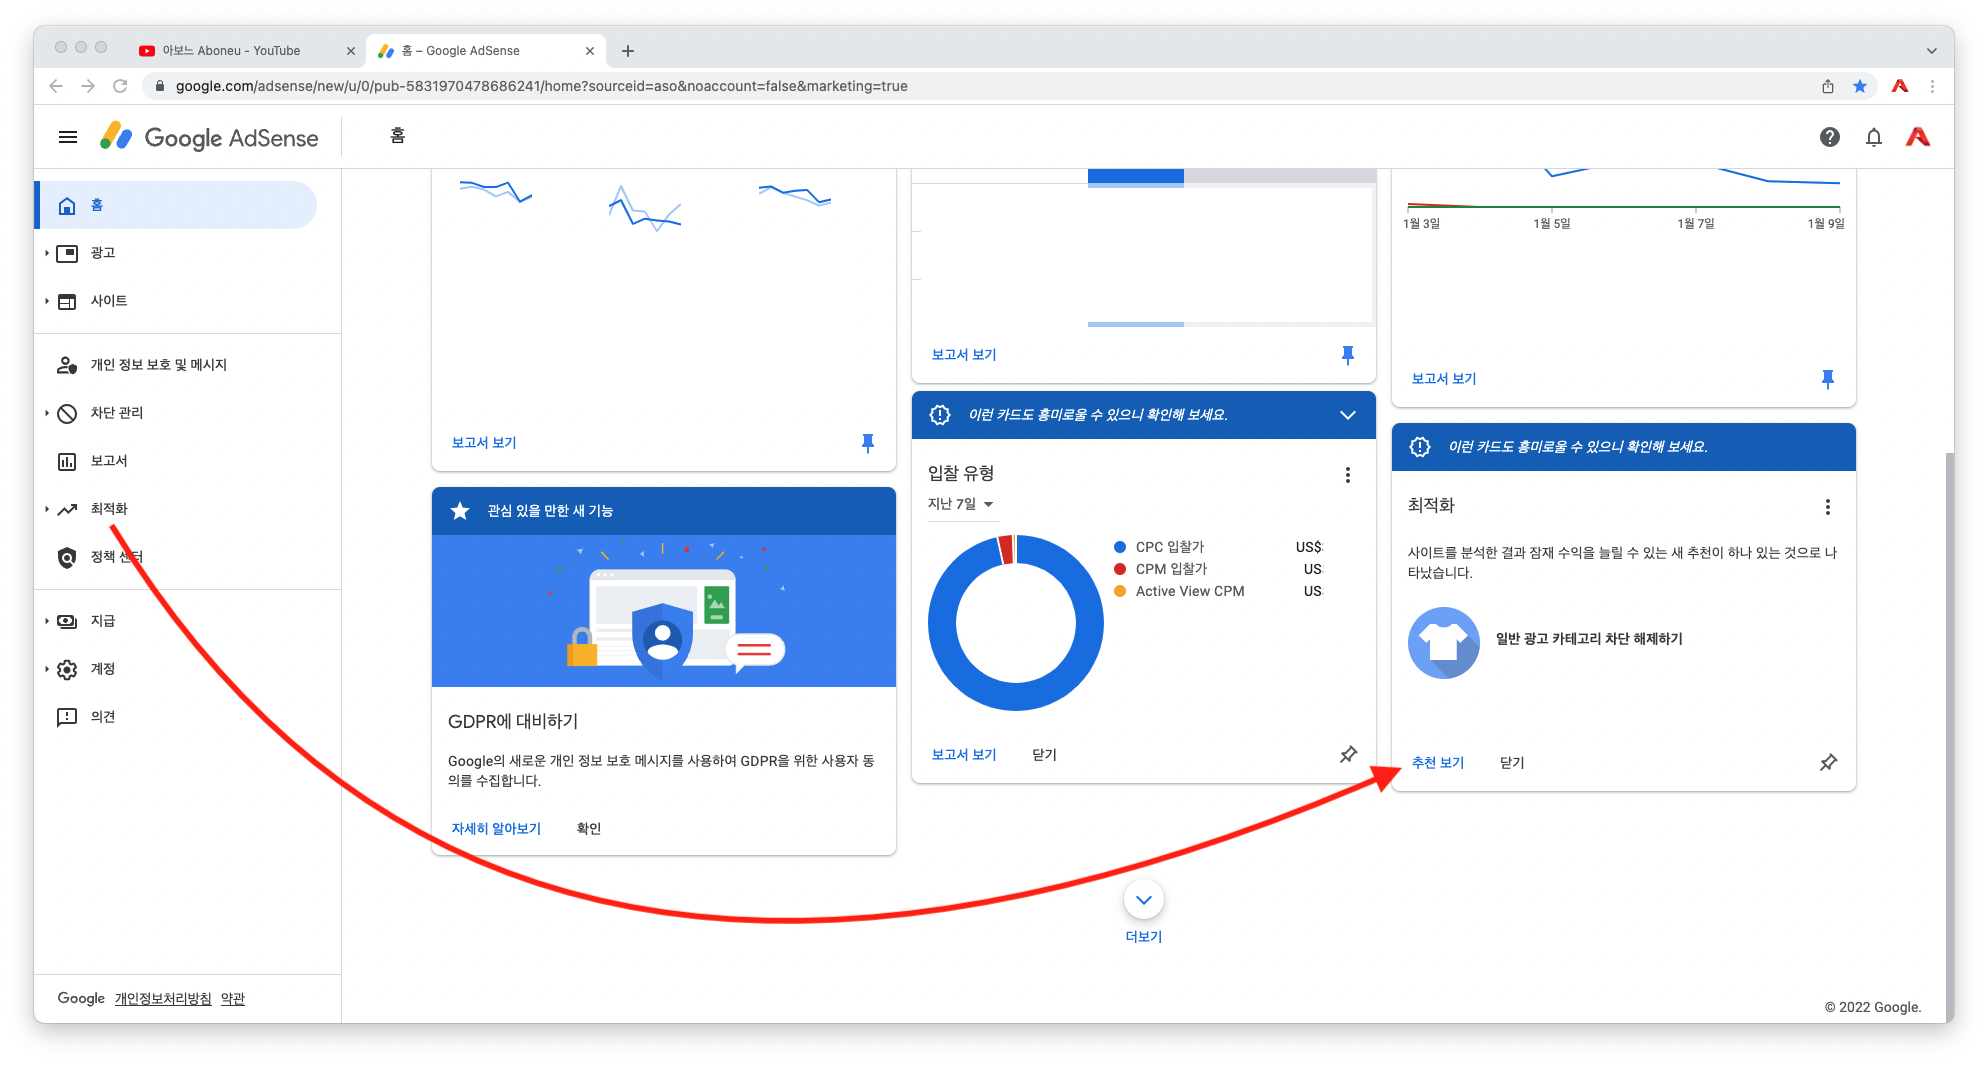Expand the 광고 submenu arrow
This screenshot has height=1065, width=1988.
[46, 253]
